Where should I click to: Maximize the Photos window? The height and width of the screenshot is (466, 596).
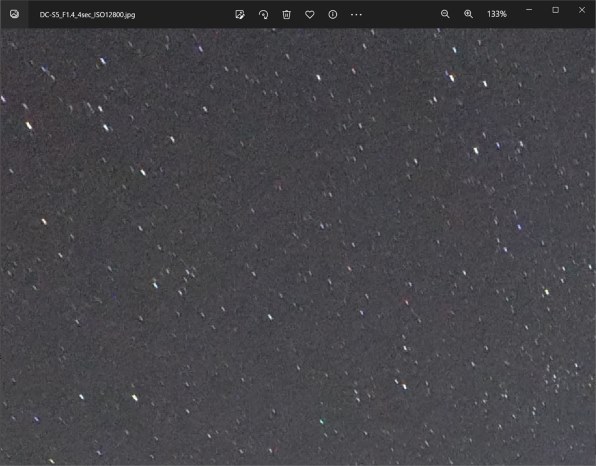pos(555,10)
